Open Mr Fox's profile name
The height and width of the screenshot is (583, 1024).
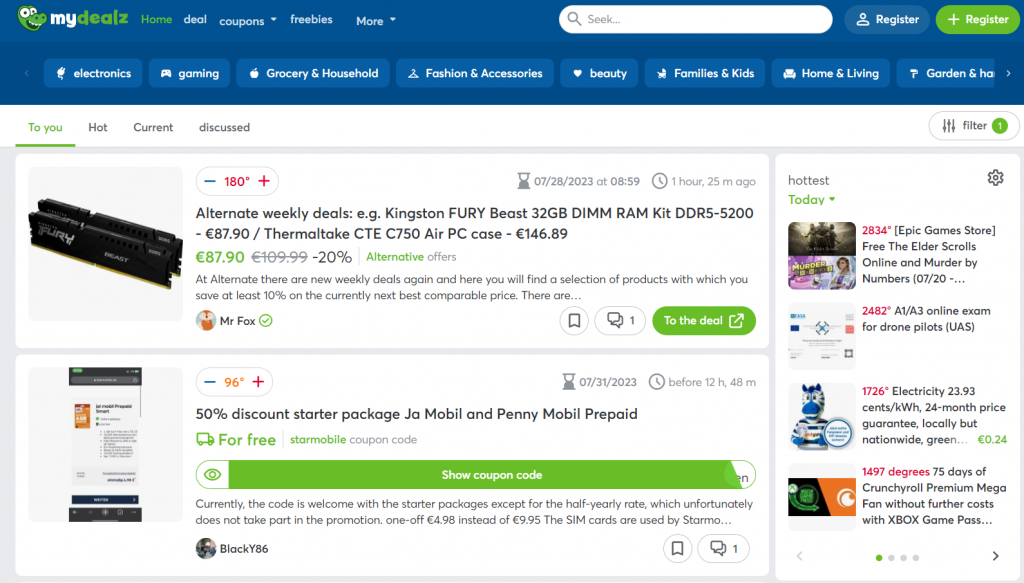coord(237,321)
